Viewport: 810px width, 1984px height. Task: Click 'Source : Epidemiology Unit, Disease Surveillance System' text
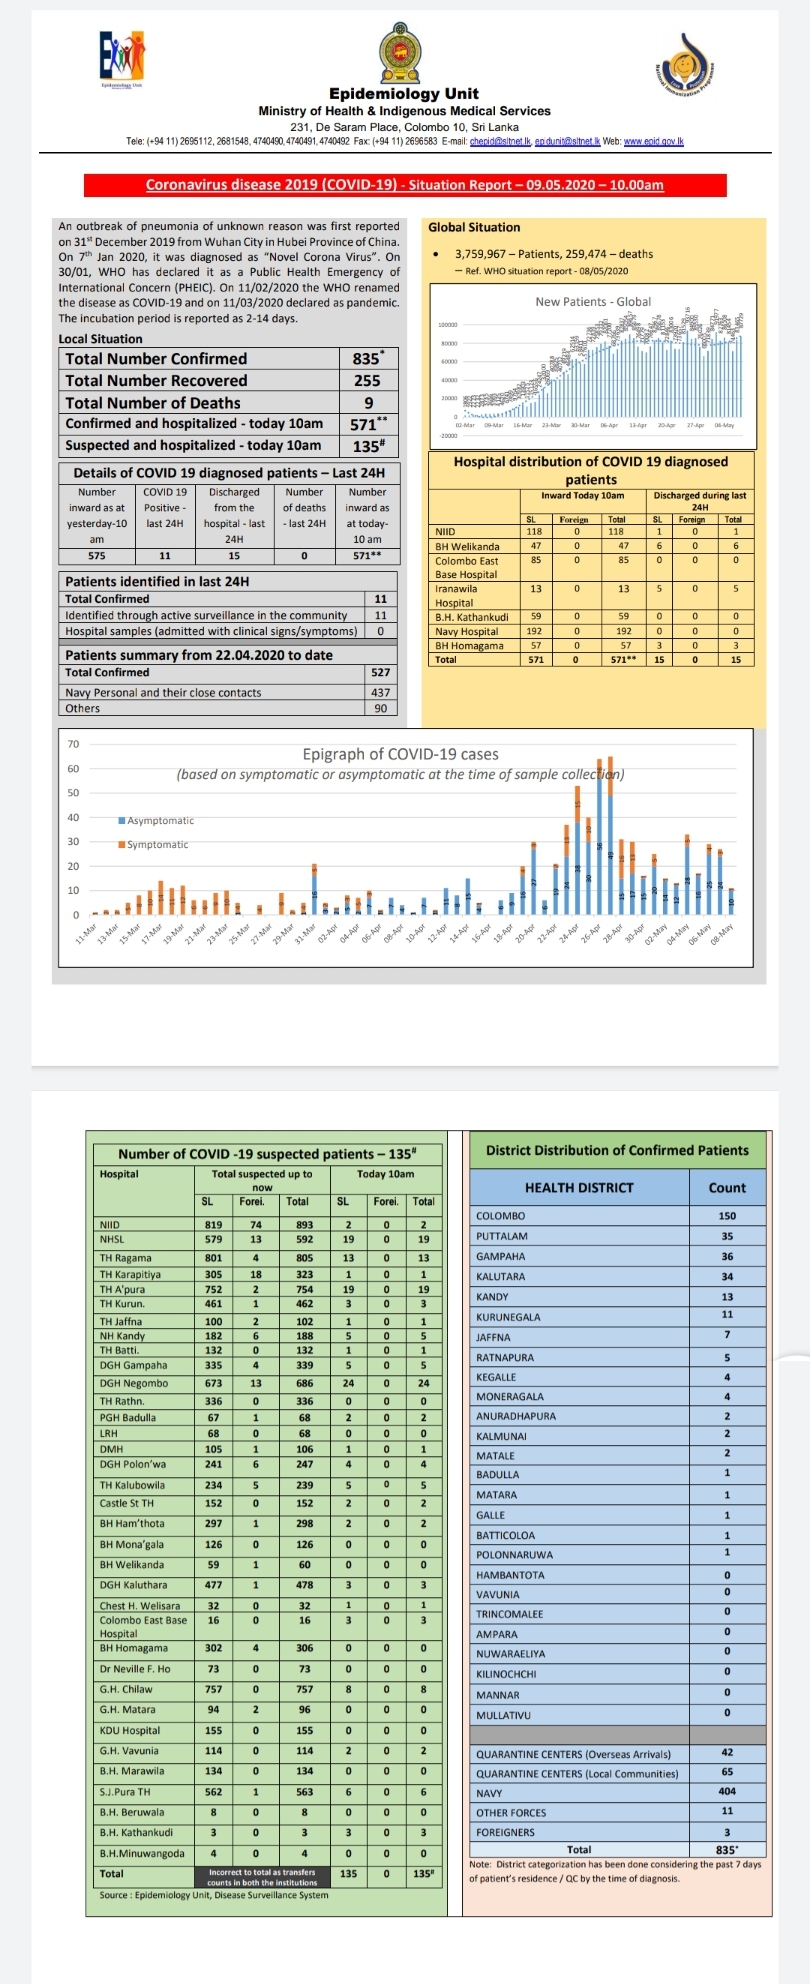213,1895
